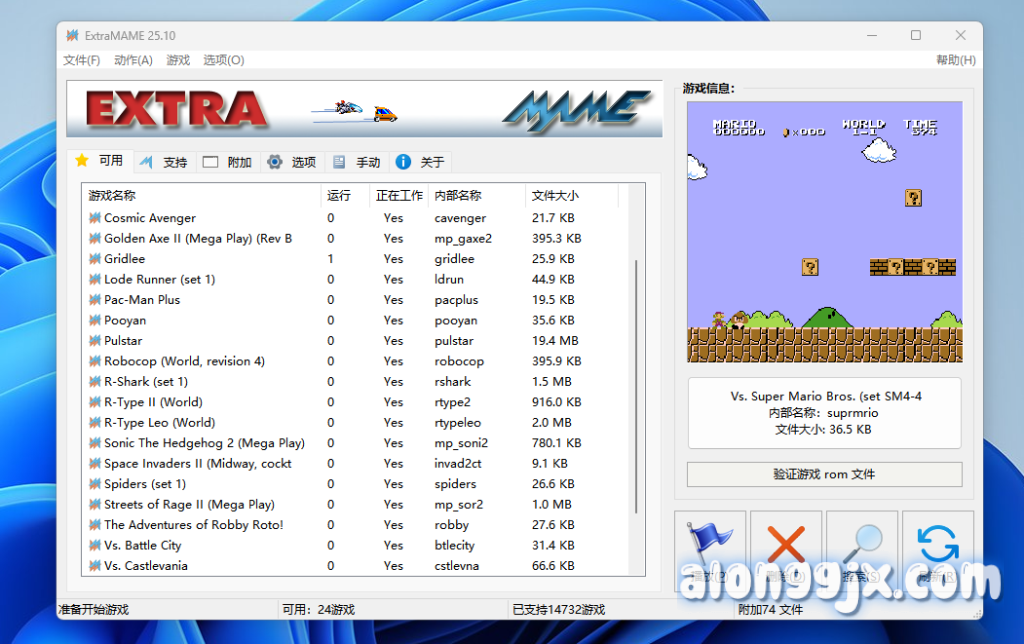The image size is (1024, 644).
Task: Open the 帮助(H) menu
Action: pyautogui.click(x=955, y=60)
